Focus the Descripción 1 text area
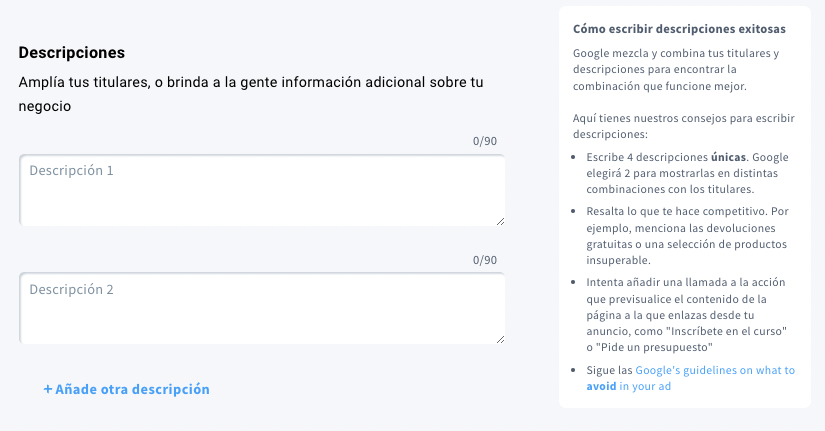 (x=262, y=191)
